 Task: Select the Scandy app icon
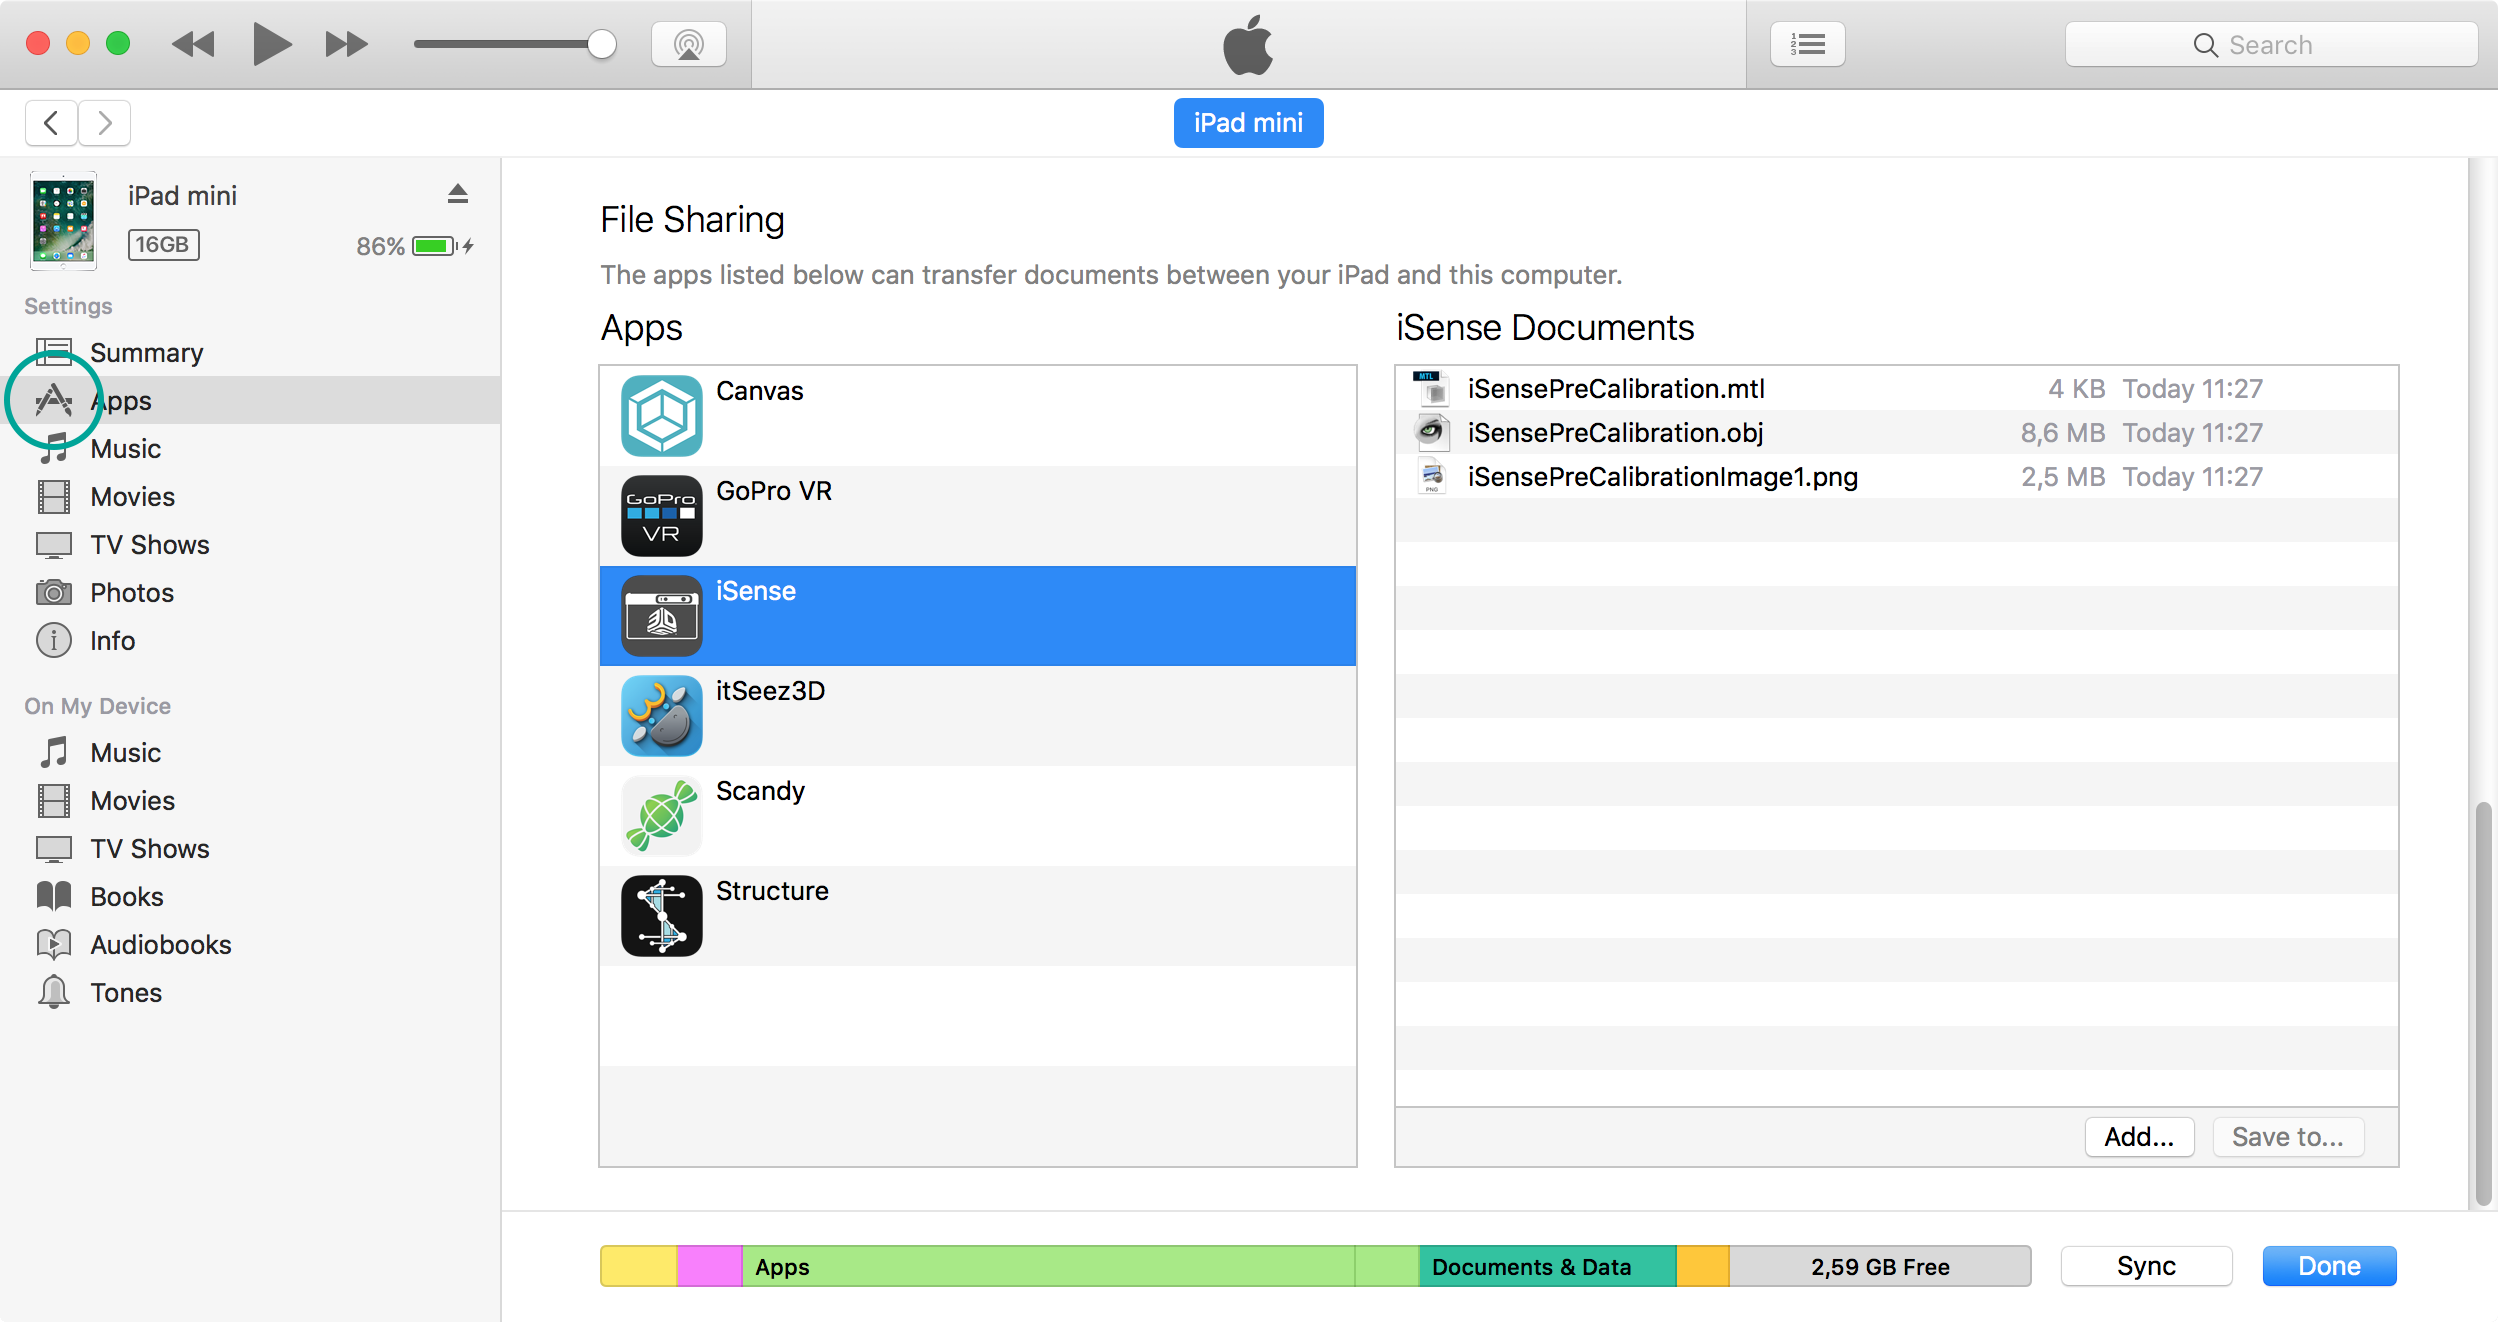(661, 815)
